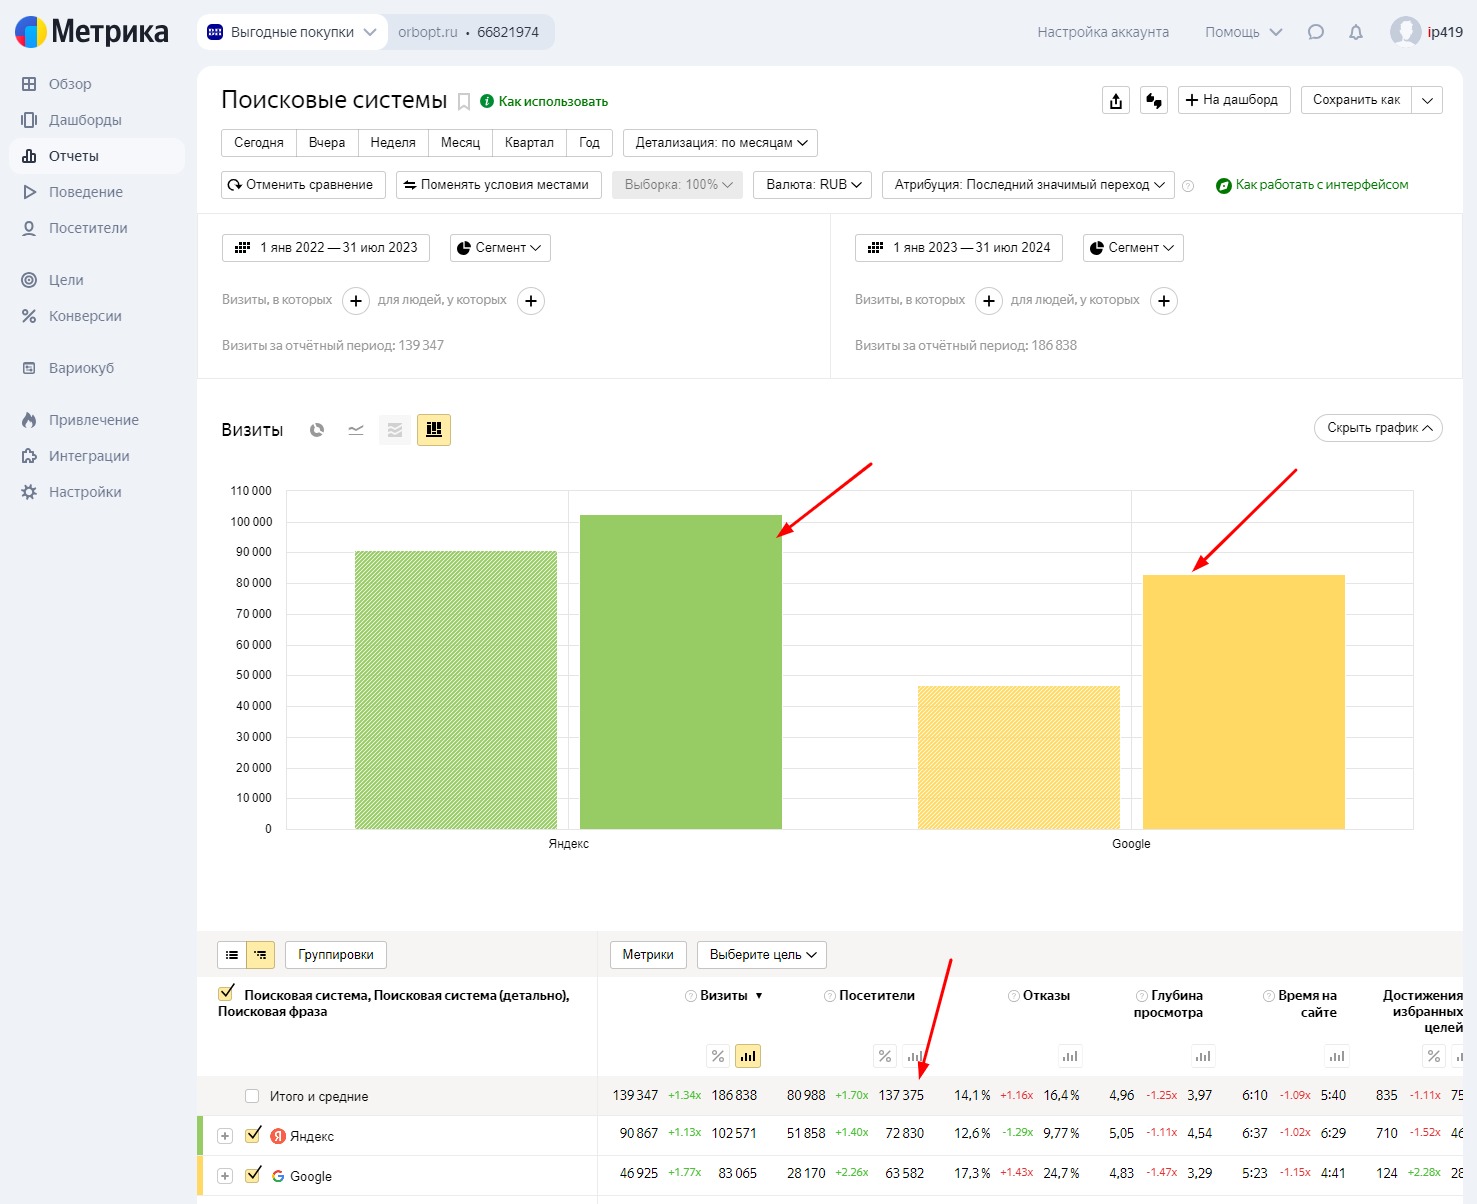Expand the Яндекс row

[x=225, y=1136]
